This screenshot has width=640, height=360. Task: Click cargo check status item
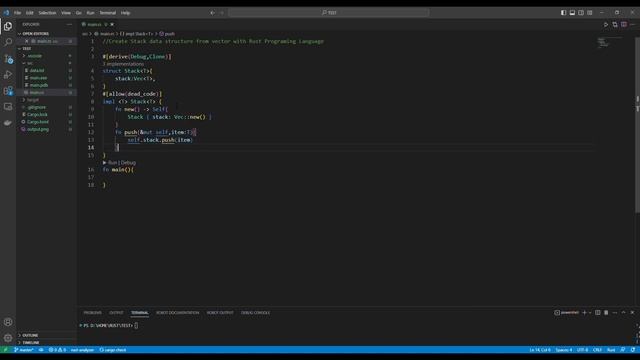113,350
